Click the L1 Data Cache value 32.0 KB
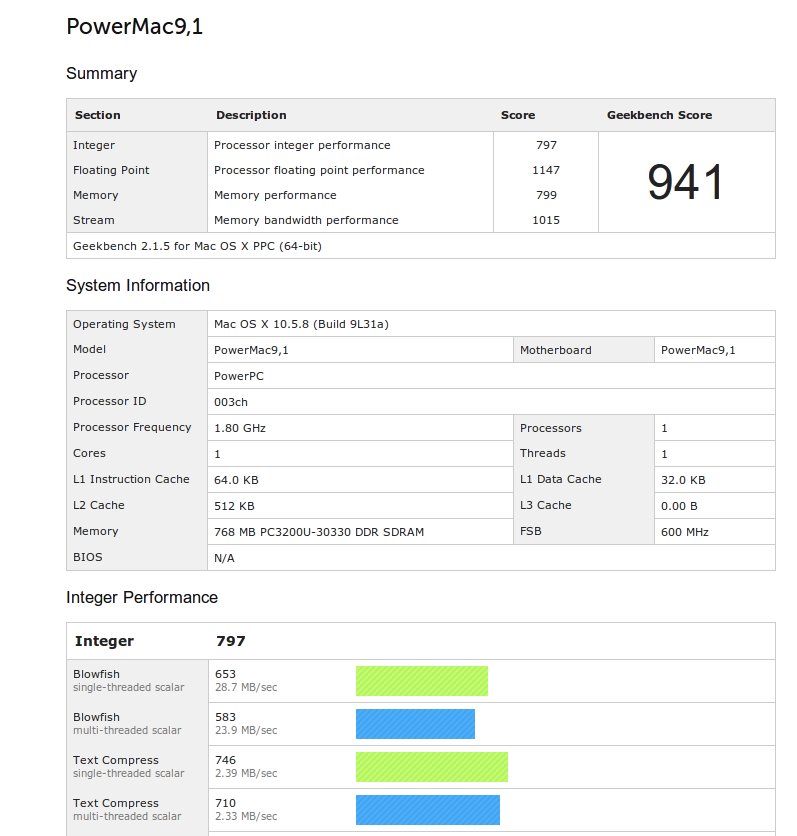Image resolution: width=797 pixels, height=836 pixels. coord(683,480)
